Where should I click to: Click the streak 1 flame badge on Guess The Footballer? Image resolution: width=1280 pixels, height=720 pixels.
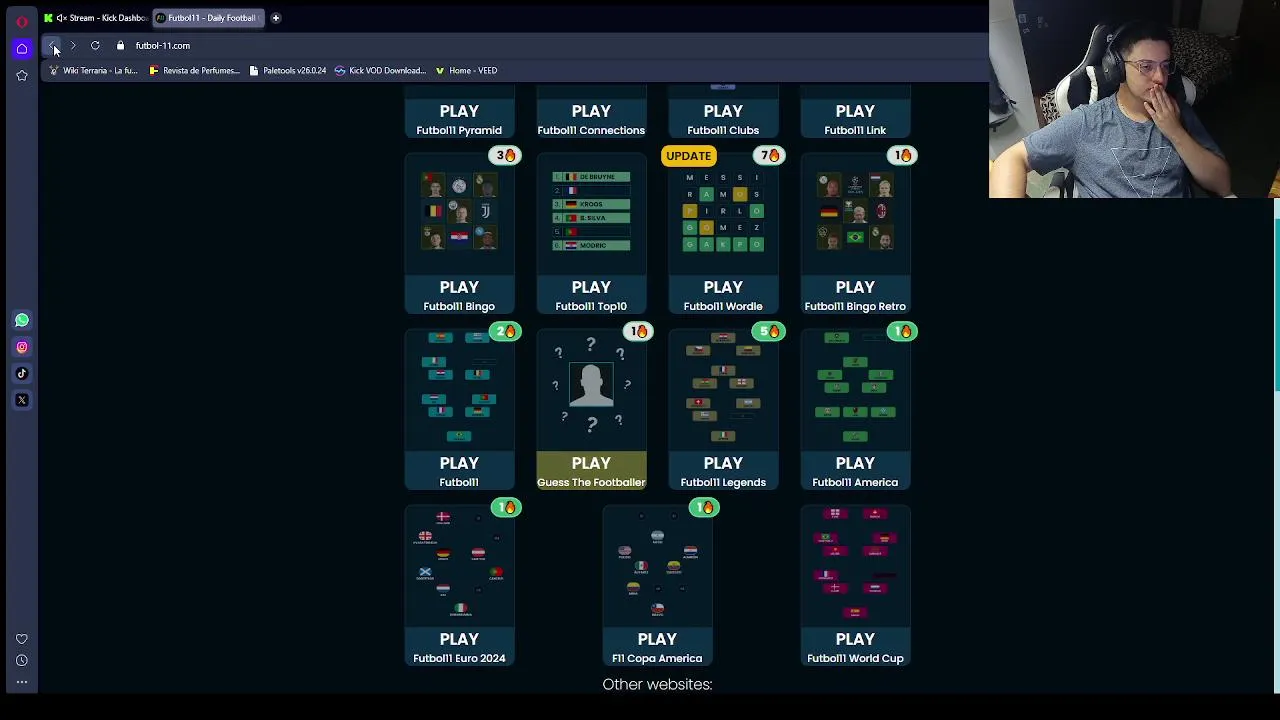tap(638, 331)
